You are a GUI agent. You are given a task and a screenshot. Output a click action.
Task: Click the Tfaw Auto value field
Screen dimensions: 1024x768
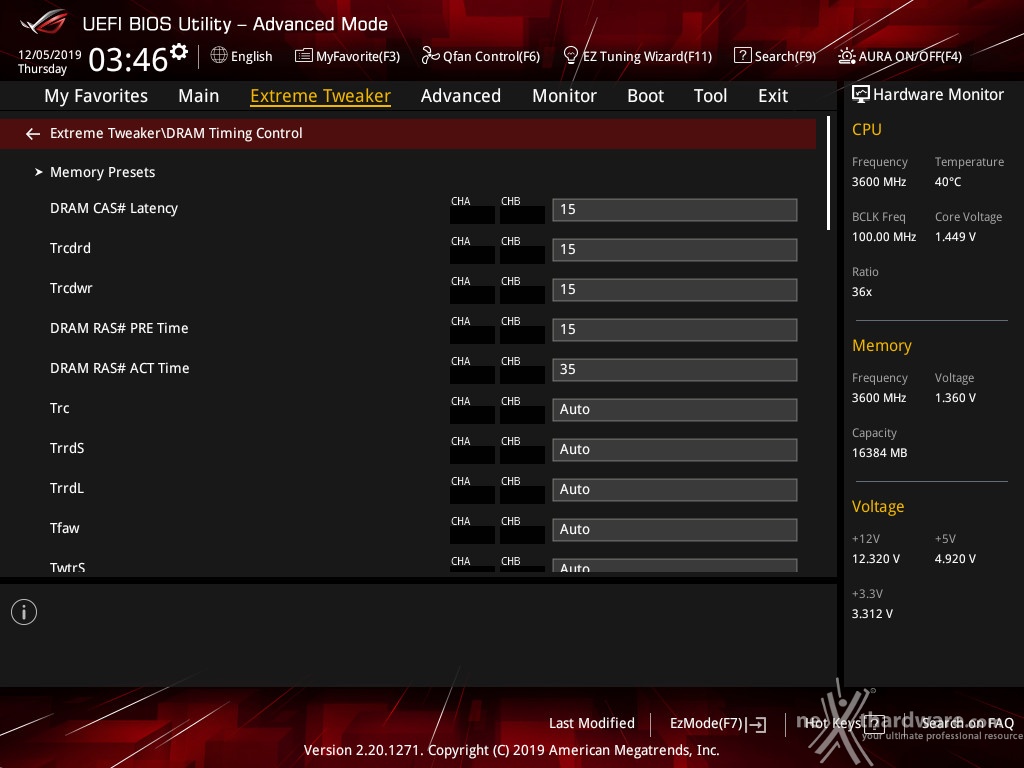click(x=675, y=530)
